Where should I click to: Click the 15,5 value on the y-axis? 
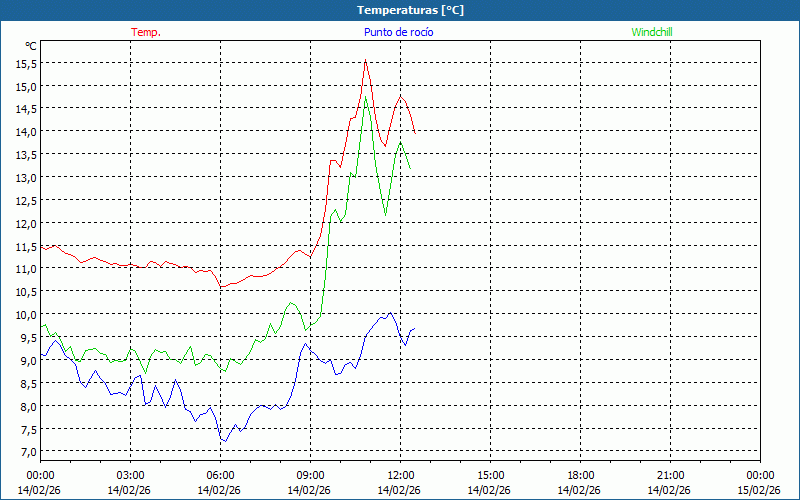26,63
